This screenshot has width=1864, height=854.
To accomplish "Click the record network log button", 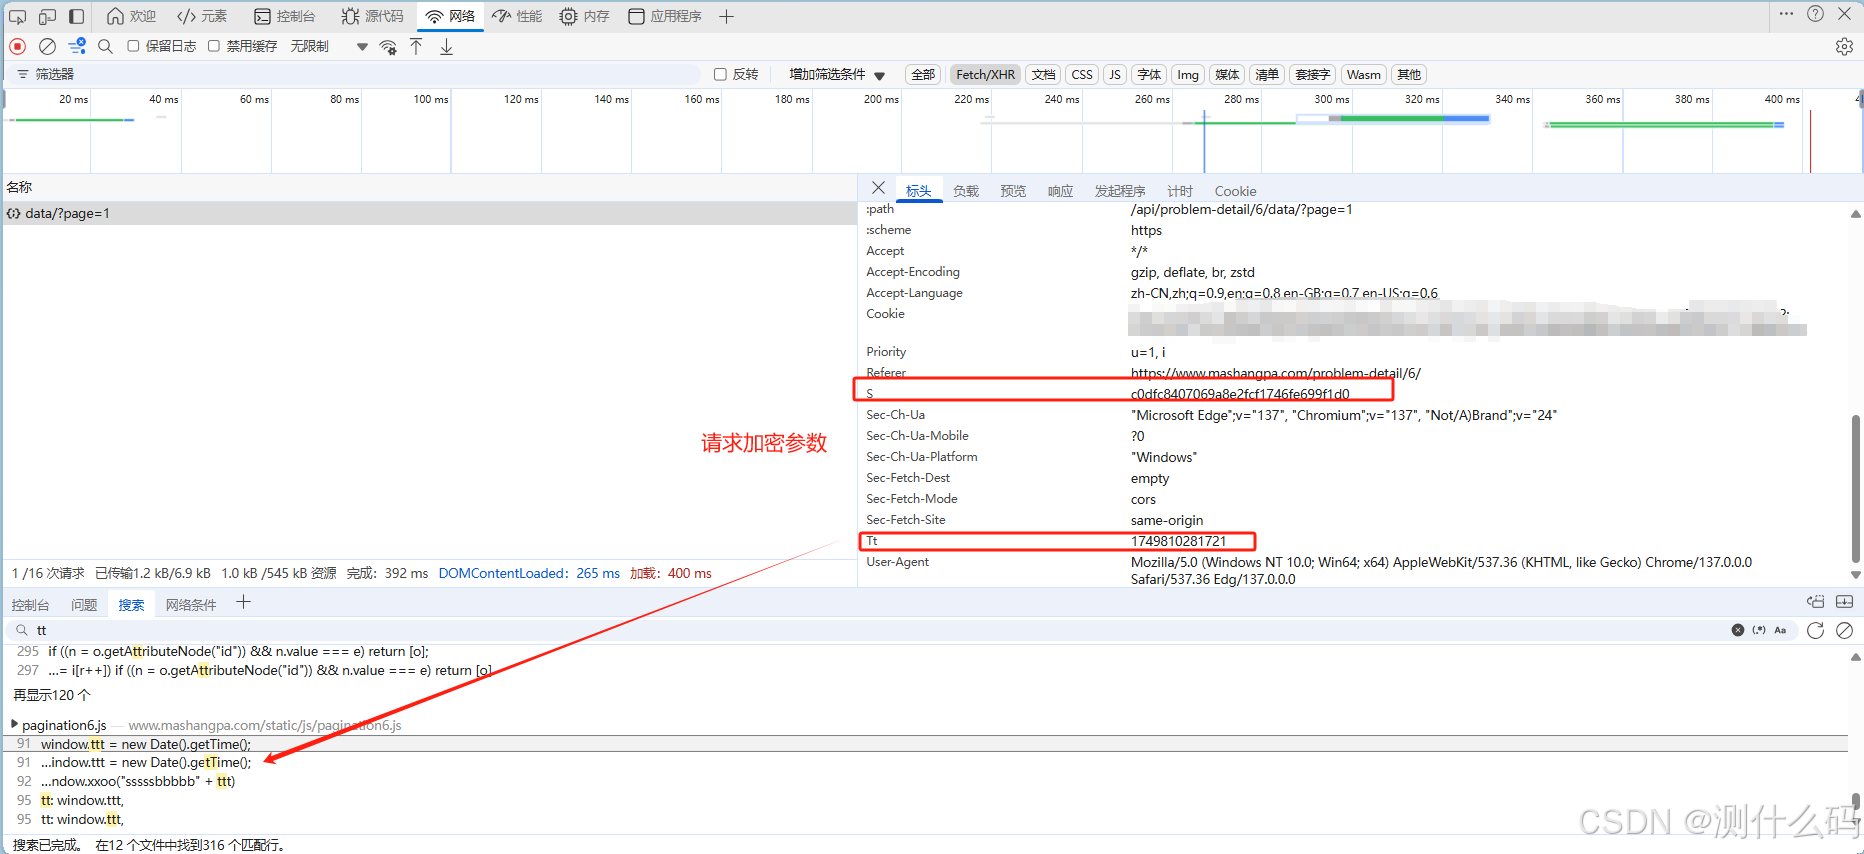I will coord(17,46).
